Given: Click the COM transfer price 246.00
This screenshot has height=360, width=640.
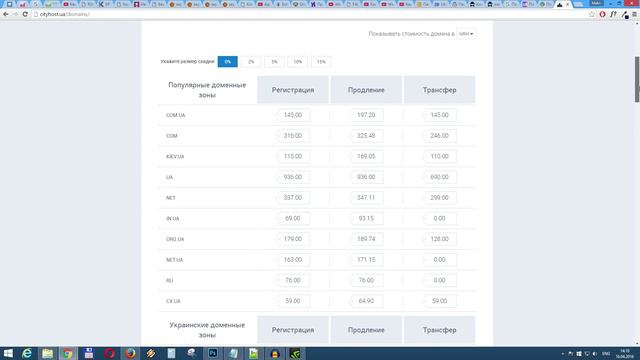Looking at the screenshot, I should (440, 136).
